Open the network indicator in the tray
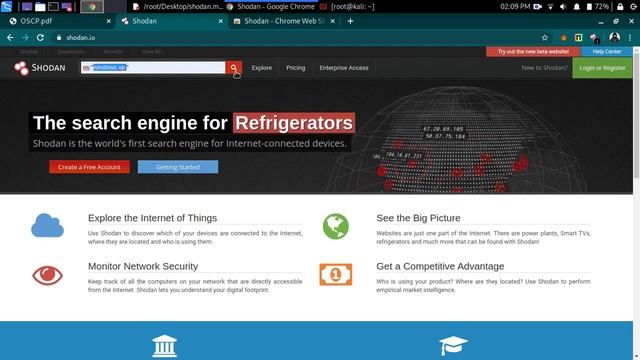 tap(551, 7)
